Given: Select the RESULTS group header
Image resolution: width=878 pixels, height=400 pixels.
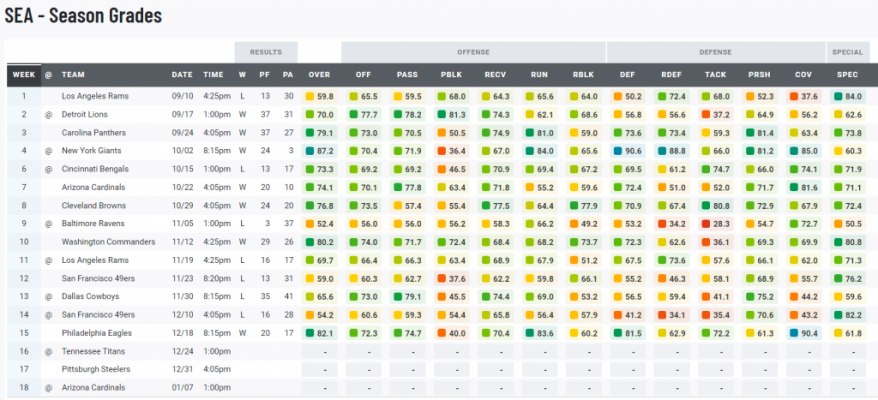Looking at the screenshot, I should coord(266,52).
